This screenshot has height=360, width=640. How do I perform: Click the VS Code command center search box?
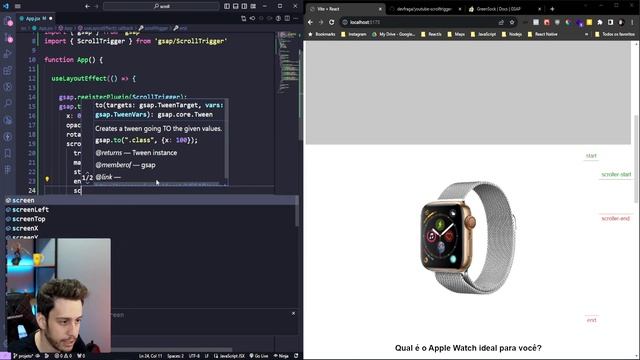pos(161,6)
